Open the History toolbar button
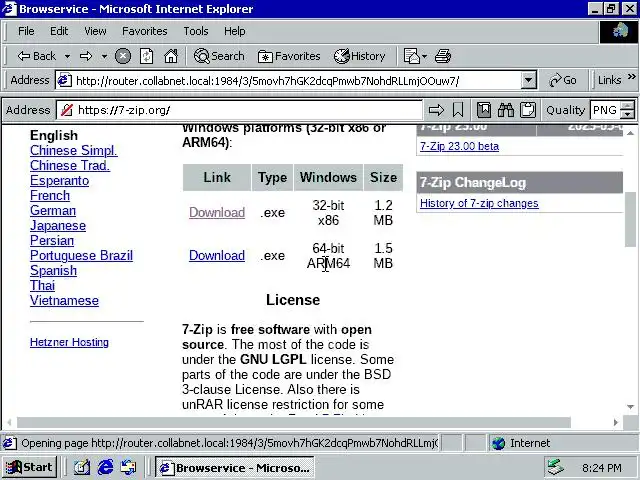 [360, 56]
